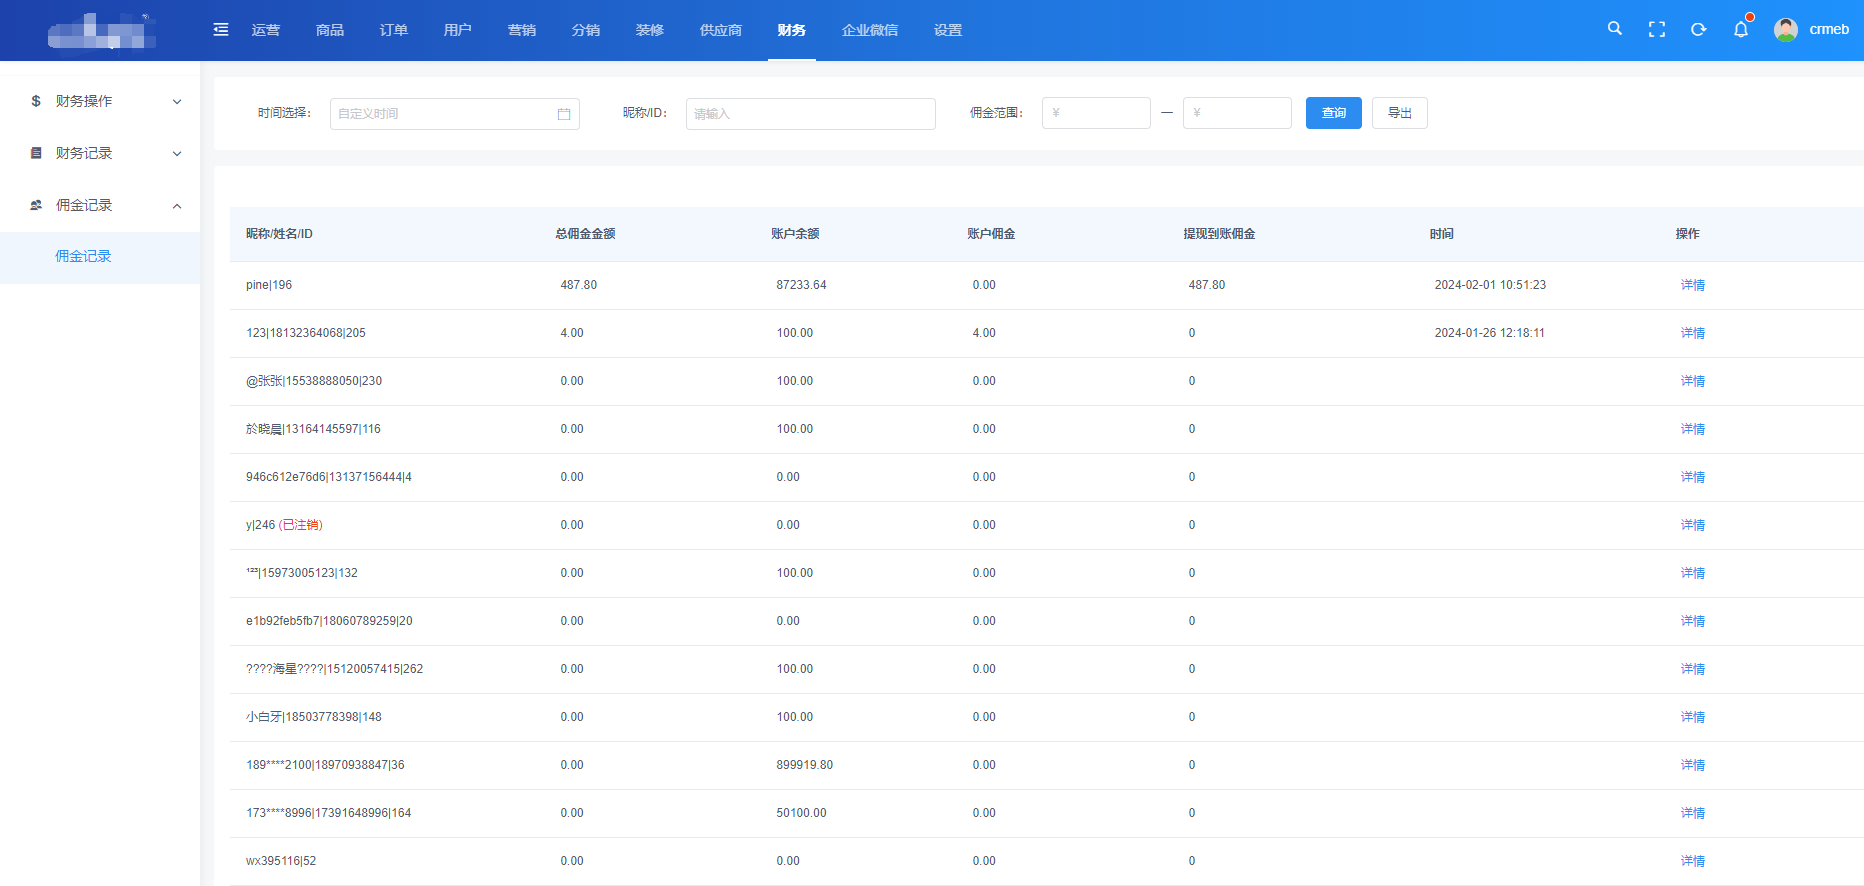This screenshot has width=1864, height=886.
Task: Select 佣金记录 submenu item
Action: click(x=100, y=257)
